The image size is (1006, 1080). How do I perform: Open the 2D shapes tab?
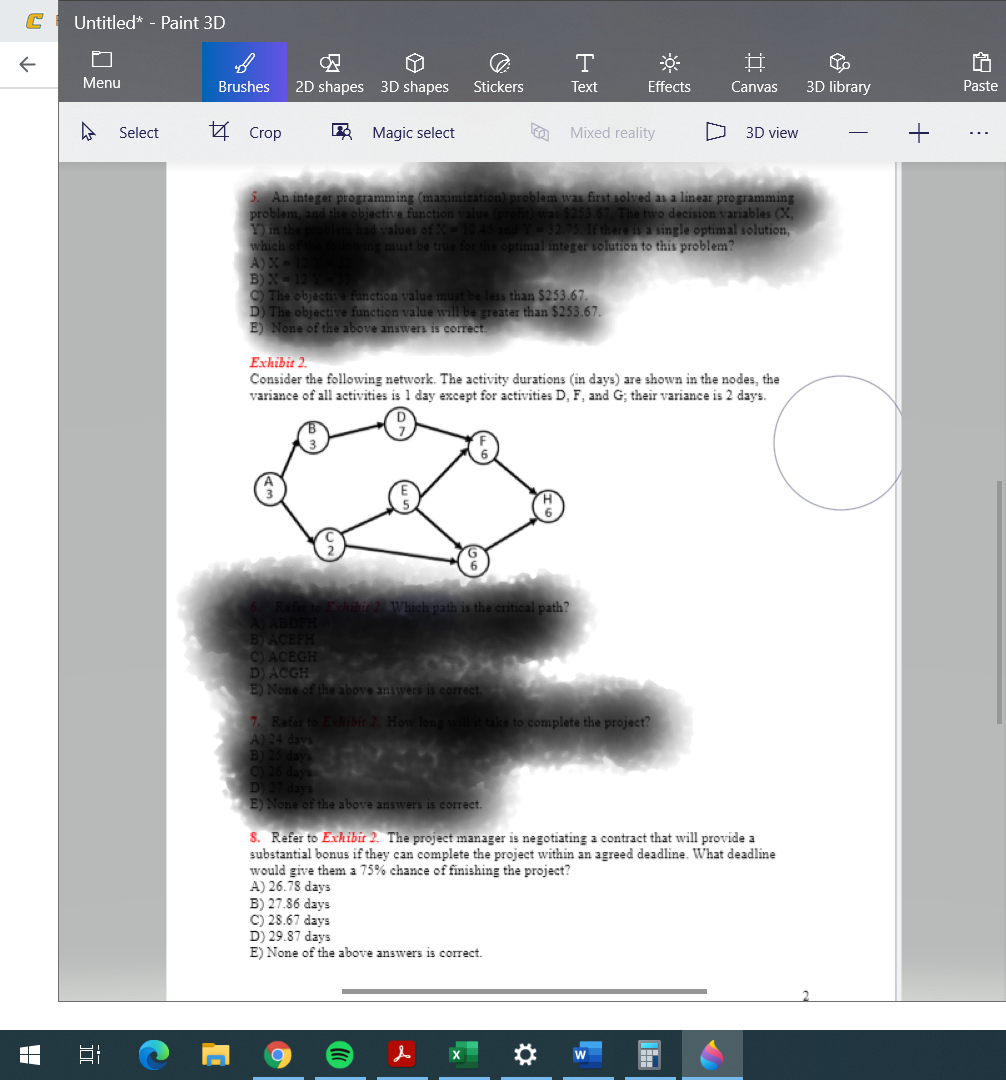(x=329, y=72)
